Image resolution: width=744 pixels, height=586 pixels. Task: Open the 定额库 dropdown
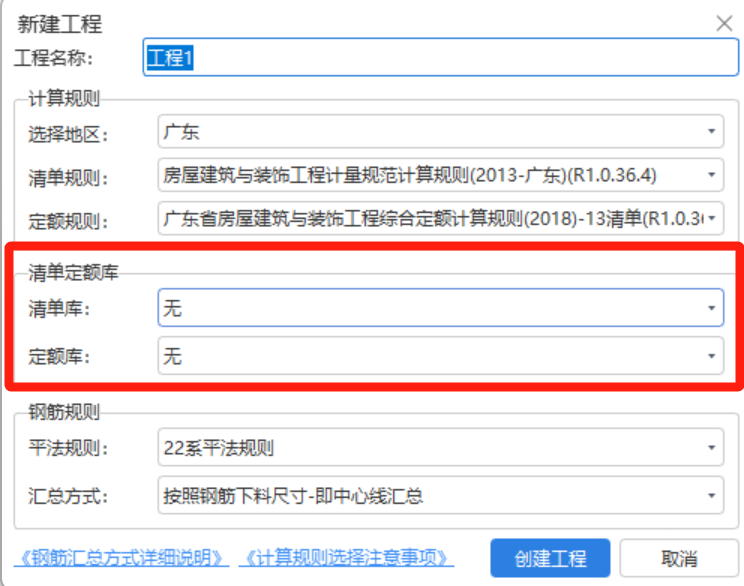tap(440, 355)
